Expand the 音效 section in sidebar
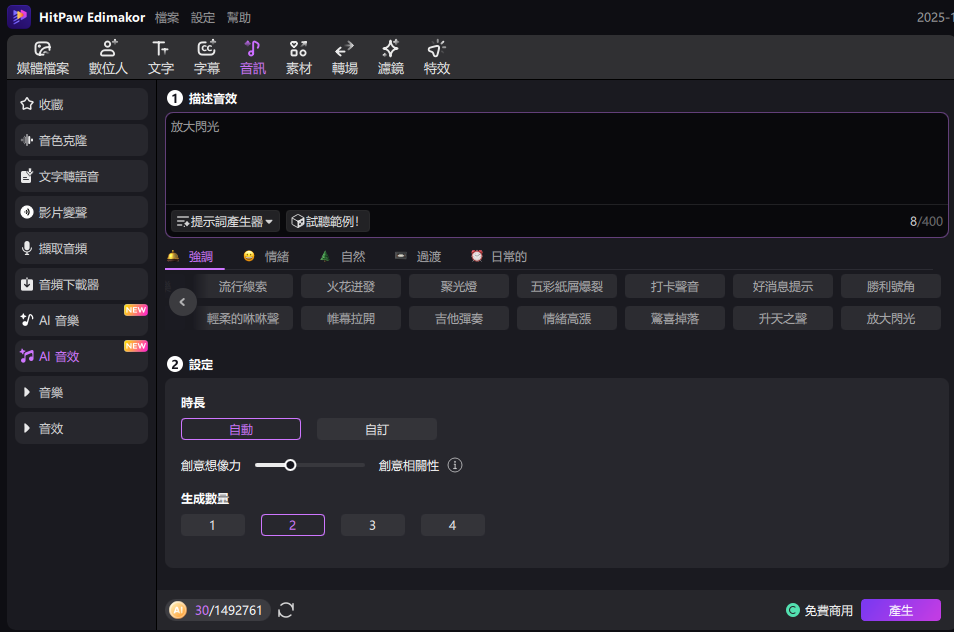954x632 pixels. (82, 428)
